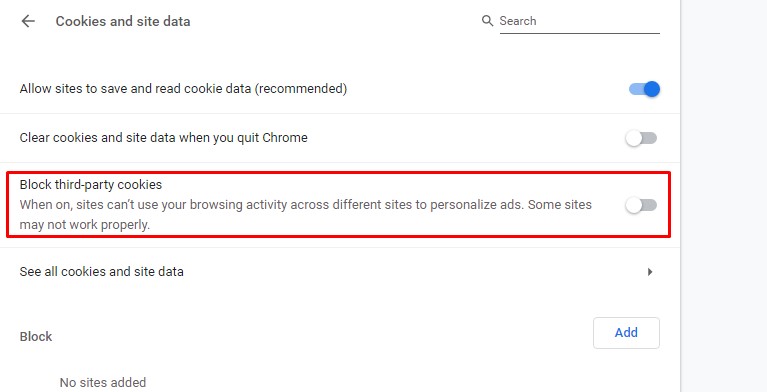767x392 pixels.
Task: Click Add button in the Block section
Action: coord(626,333)
